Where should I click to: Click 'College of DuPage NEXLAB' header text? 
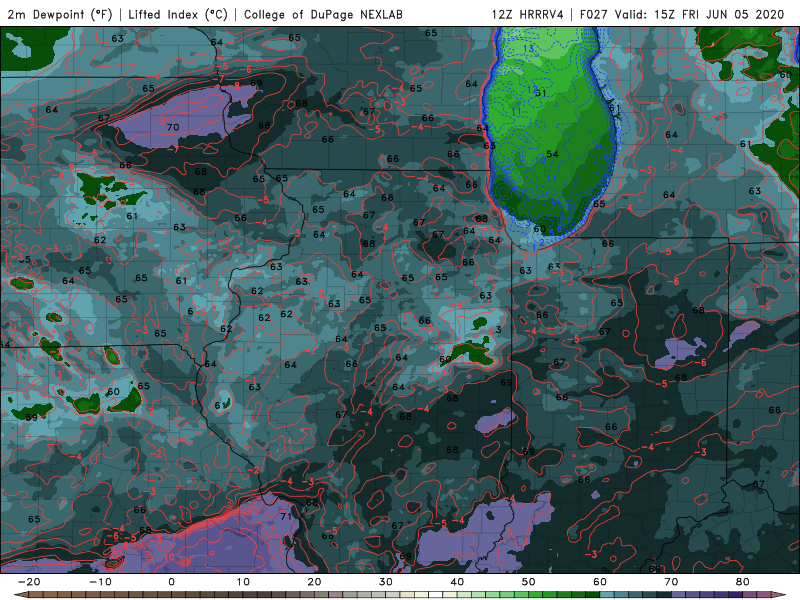[x=323, y=14]
